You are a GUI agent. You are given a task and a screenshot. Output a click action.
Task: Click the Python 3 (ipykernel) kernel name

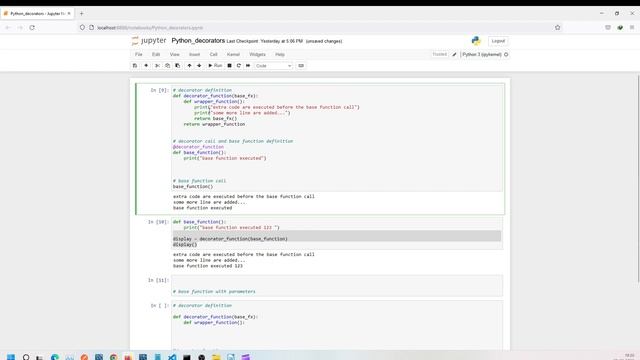tap(482, 54)
